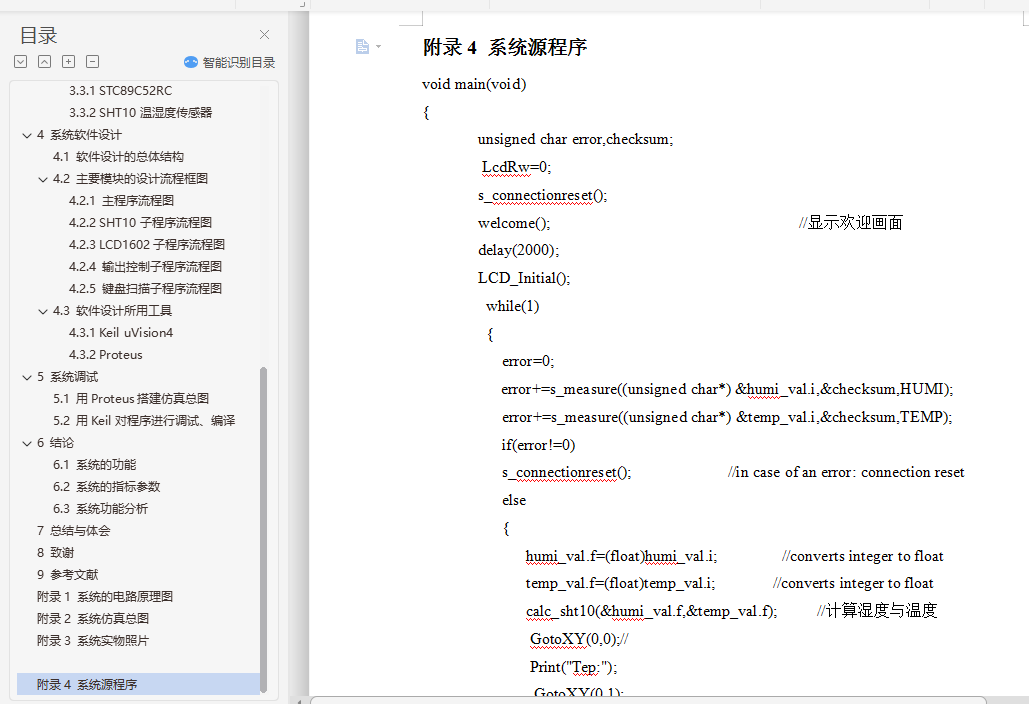Select 6.1 系统的功能 heading

point(94,465)
